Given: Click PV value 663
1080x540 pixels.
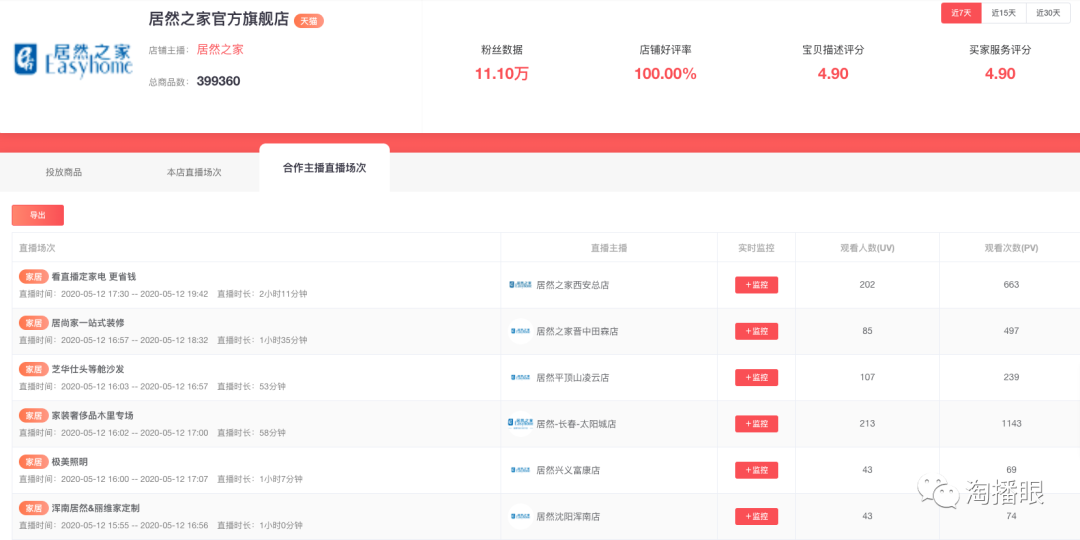Looking at the screenshot, I should tap(1011, 285).
